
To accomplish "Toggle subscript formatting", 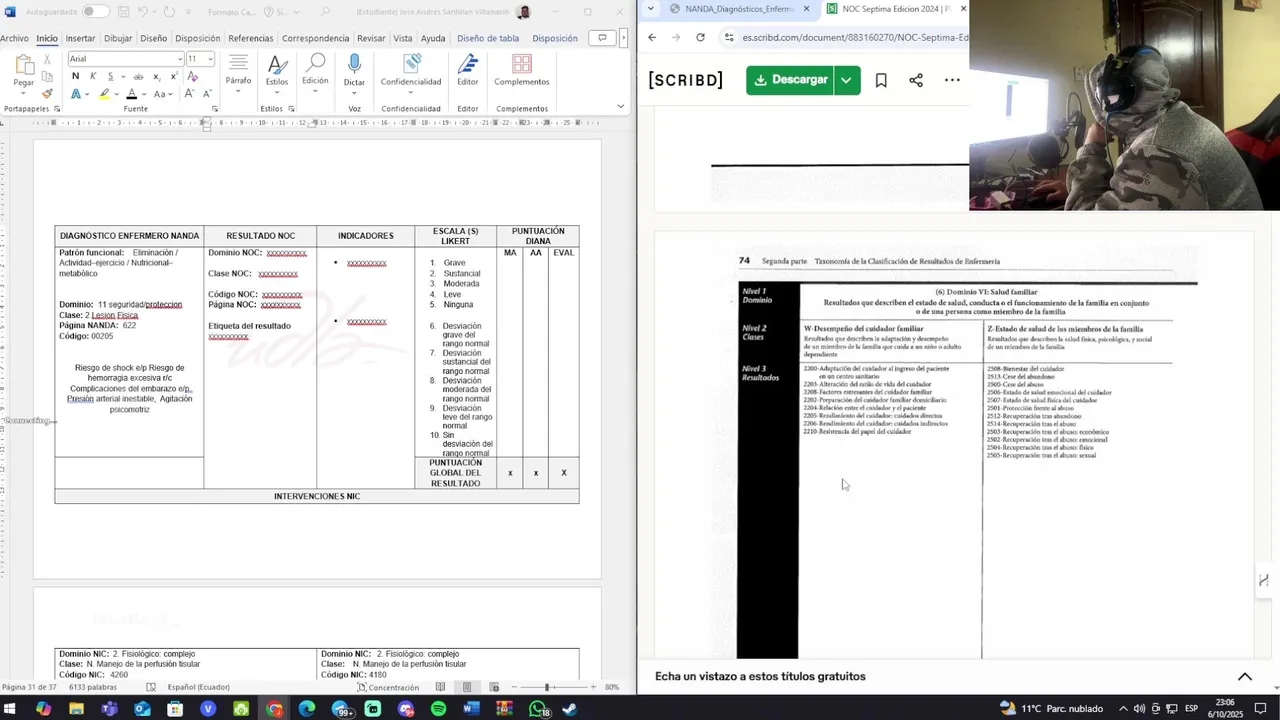I will [157, 77].
